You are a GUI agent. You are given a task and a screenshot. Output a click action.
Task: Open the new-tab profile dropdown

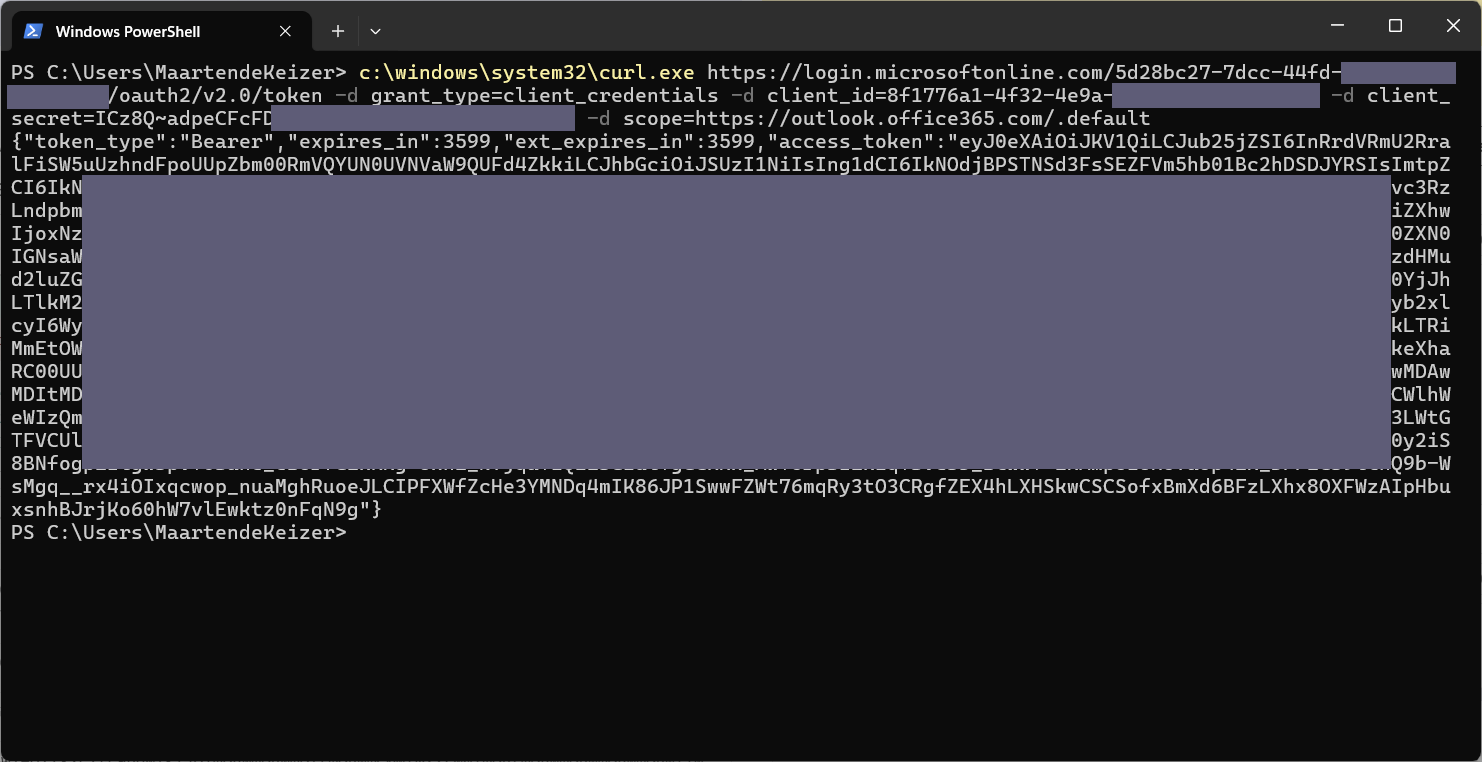point(375,31)
